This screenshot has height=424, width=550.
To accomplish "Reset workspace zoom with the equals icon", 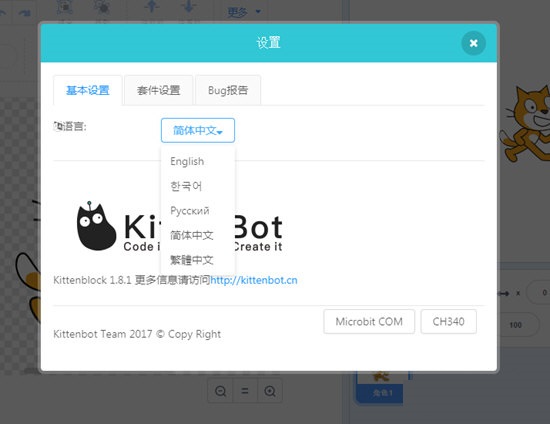I will click(x=245, y=391).
